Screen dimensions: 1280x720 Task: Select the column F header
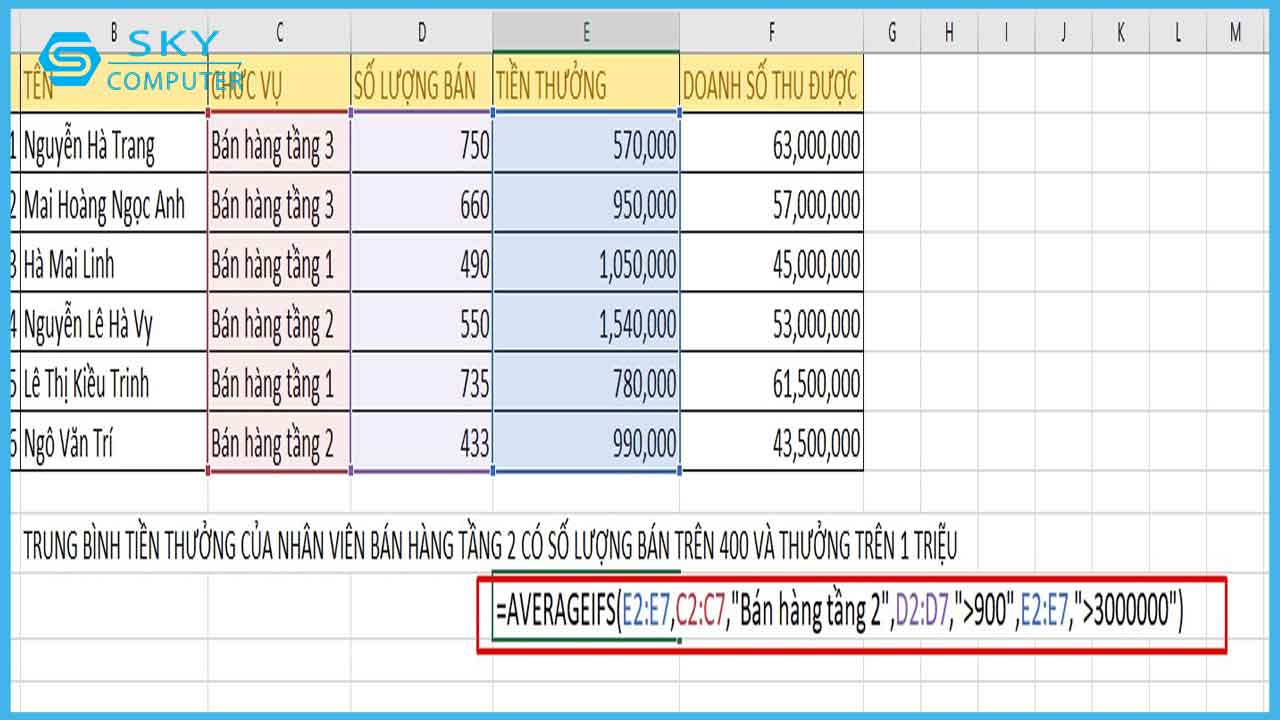coord(771,33)
